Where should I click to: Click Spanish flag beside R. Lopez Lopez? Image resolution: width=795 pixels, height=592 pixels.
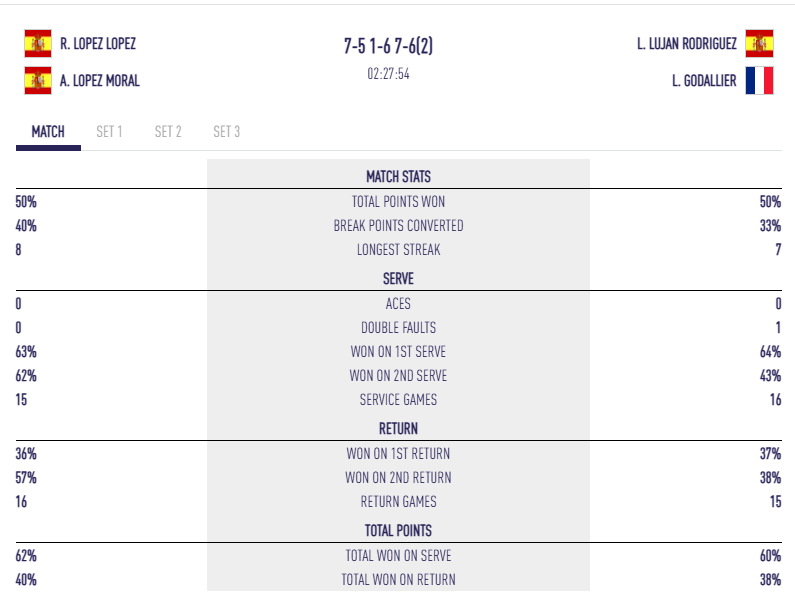pyautogui.click(x=38, y=44)
